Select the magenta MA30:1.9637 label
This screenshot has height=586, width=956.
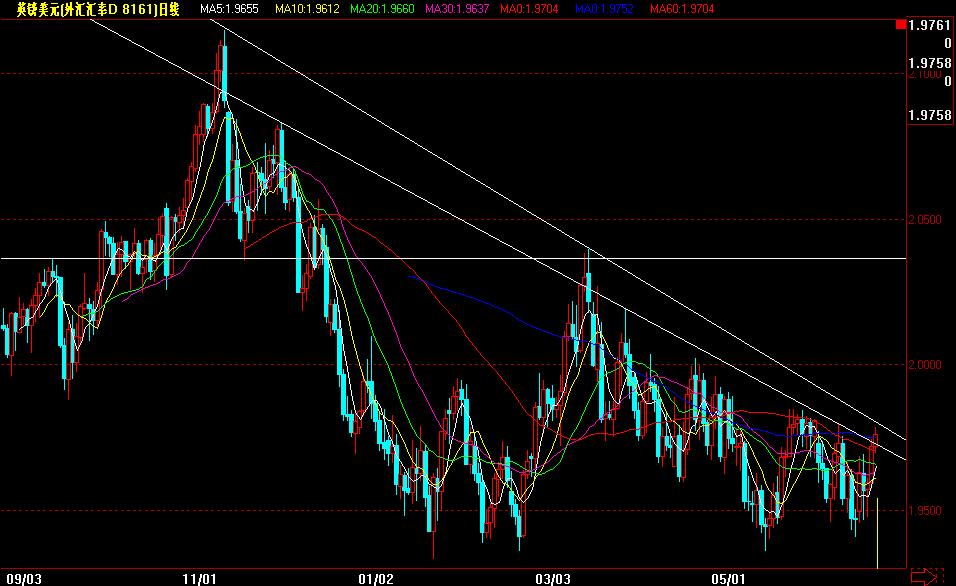point(457,9)
